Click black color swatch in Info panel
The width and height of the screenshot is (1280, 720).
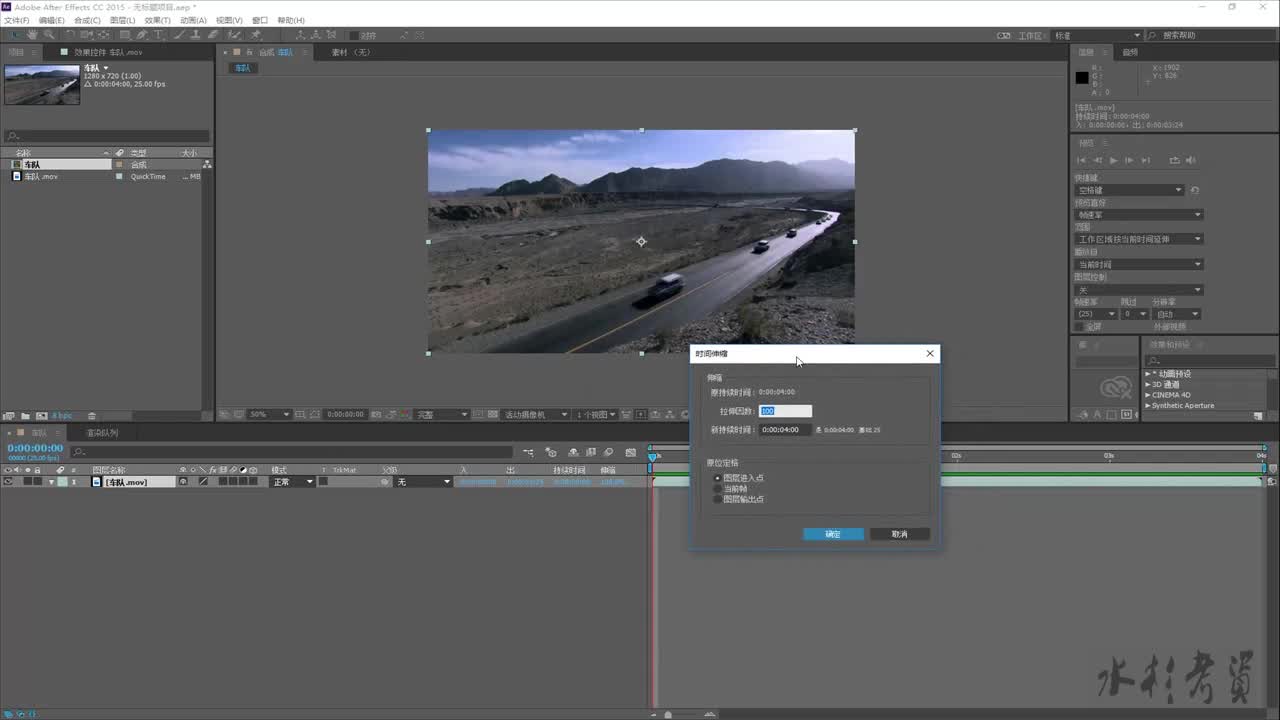click(1081, 77)
